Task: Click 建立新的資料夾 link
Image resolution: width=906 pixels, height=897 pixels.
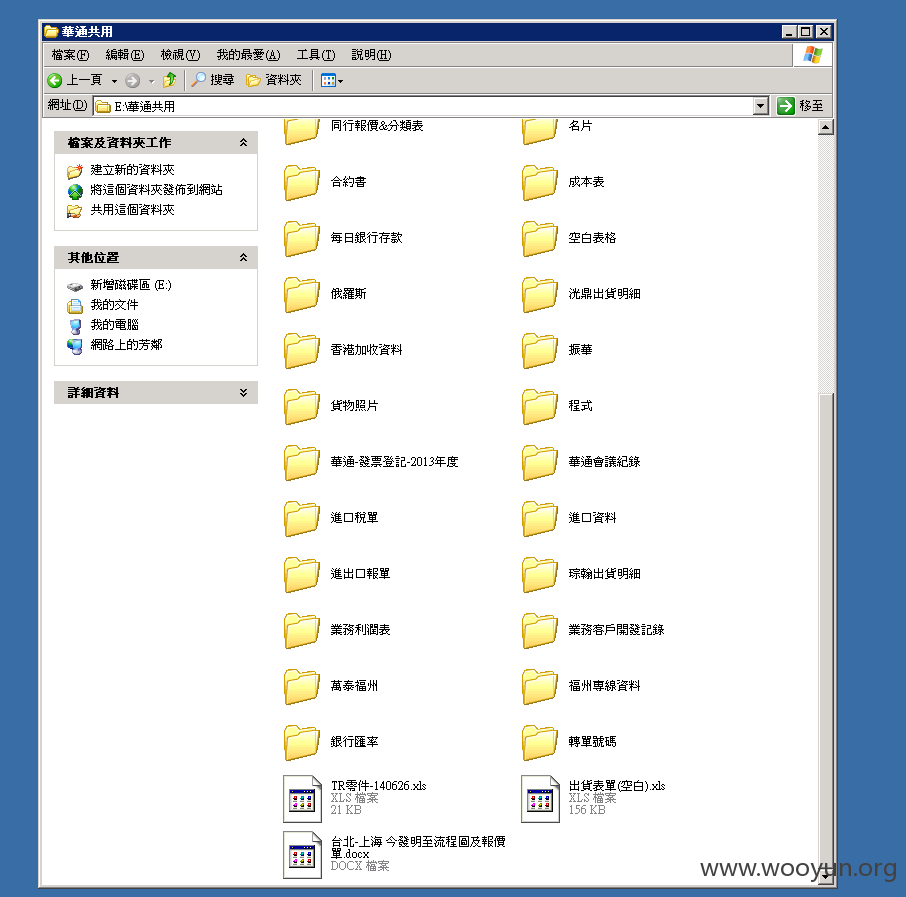Action: [132, 170]
